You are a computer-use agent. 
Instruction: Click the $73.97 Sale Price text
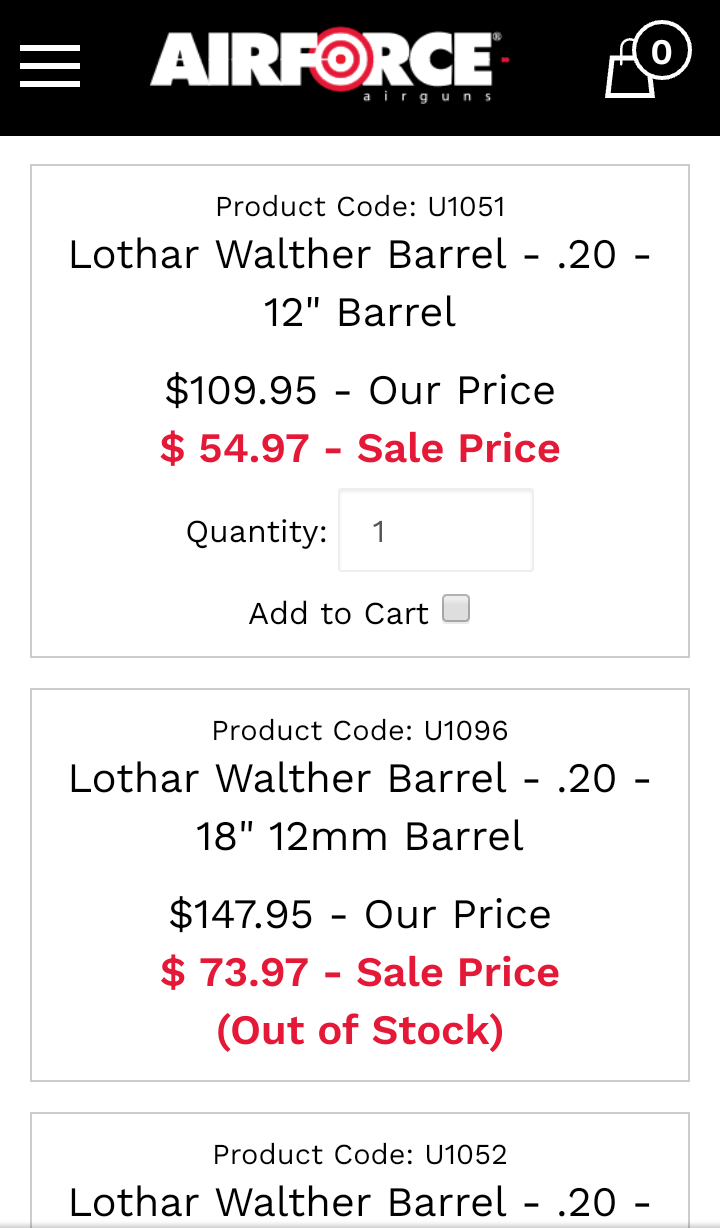pos(360,972)
